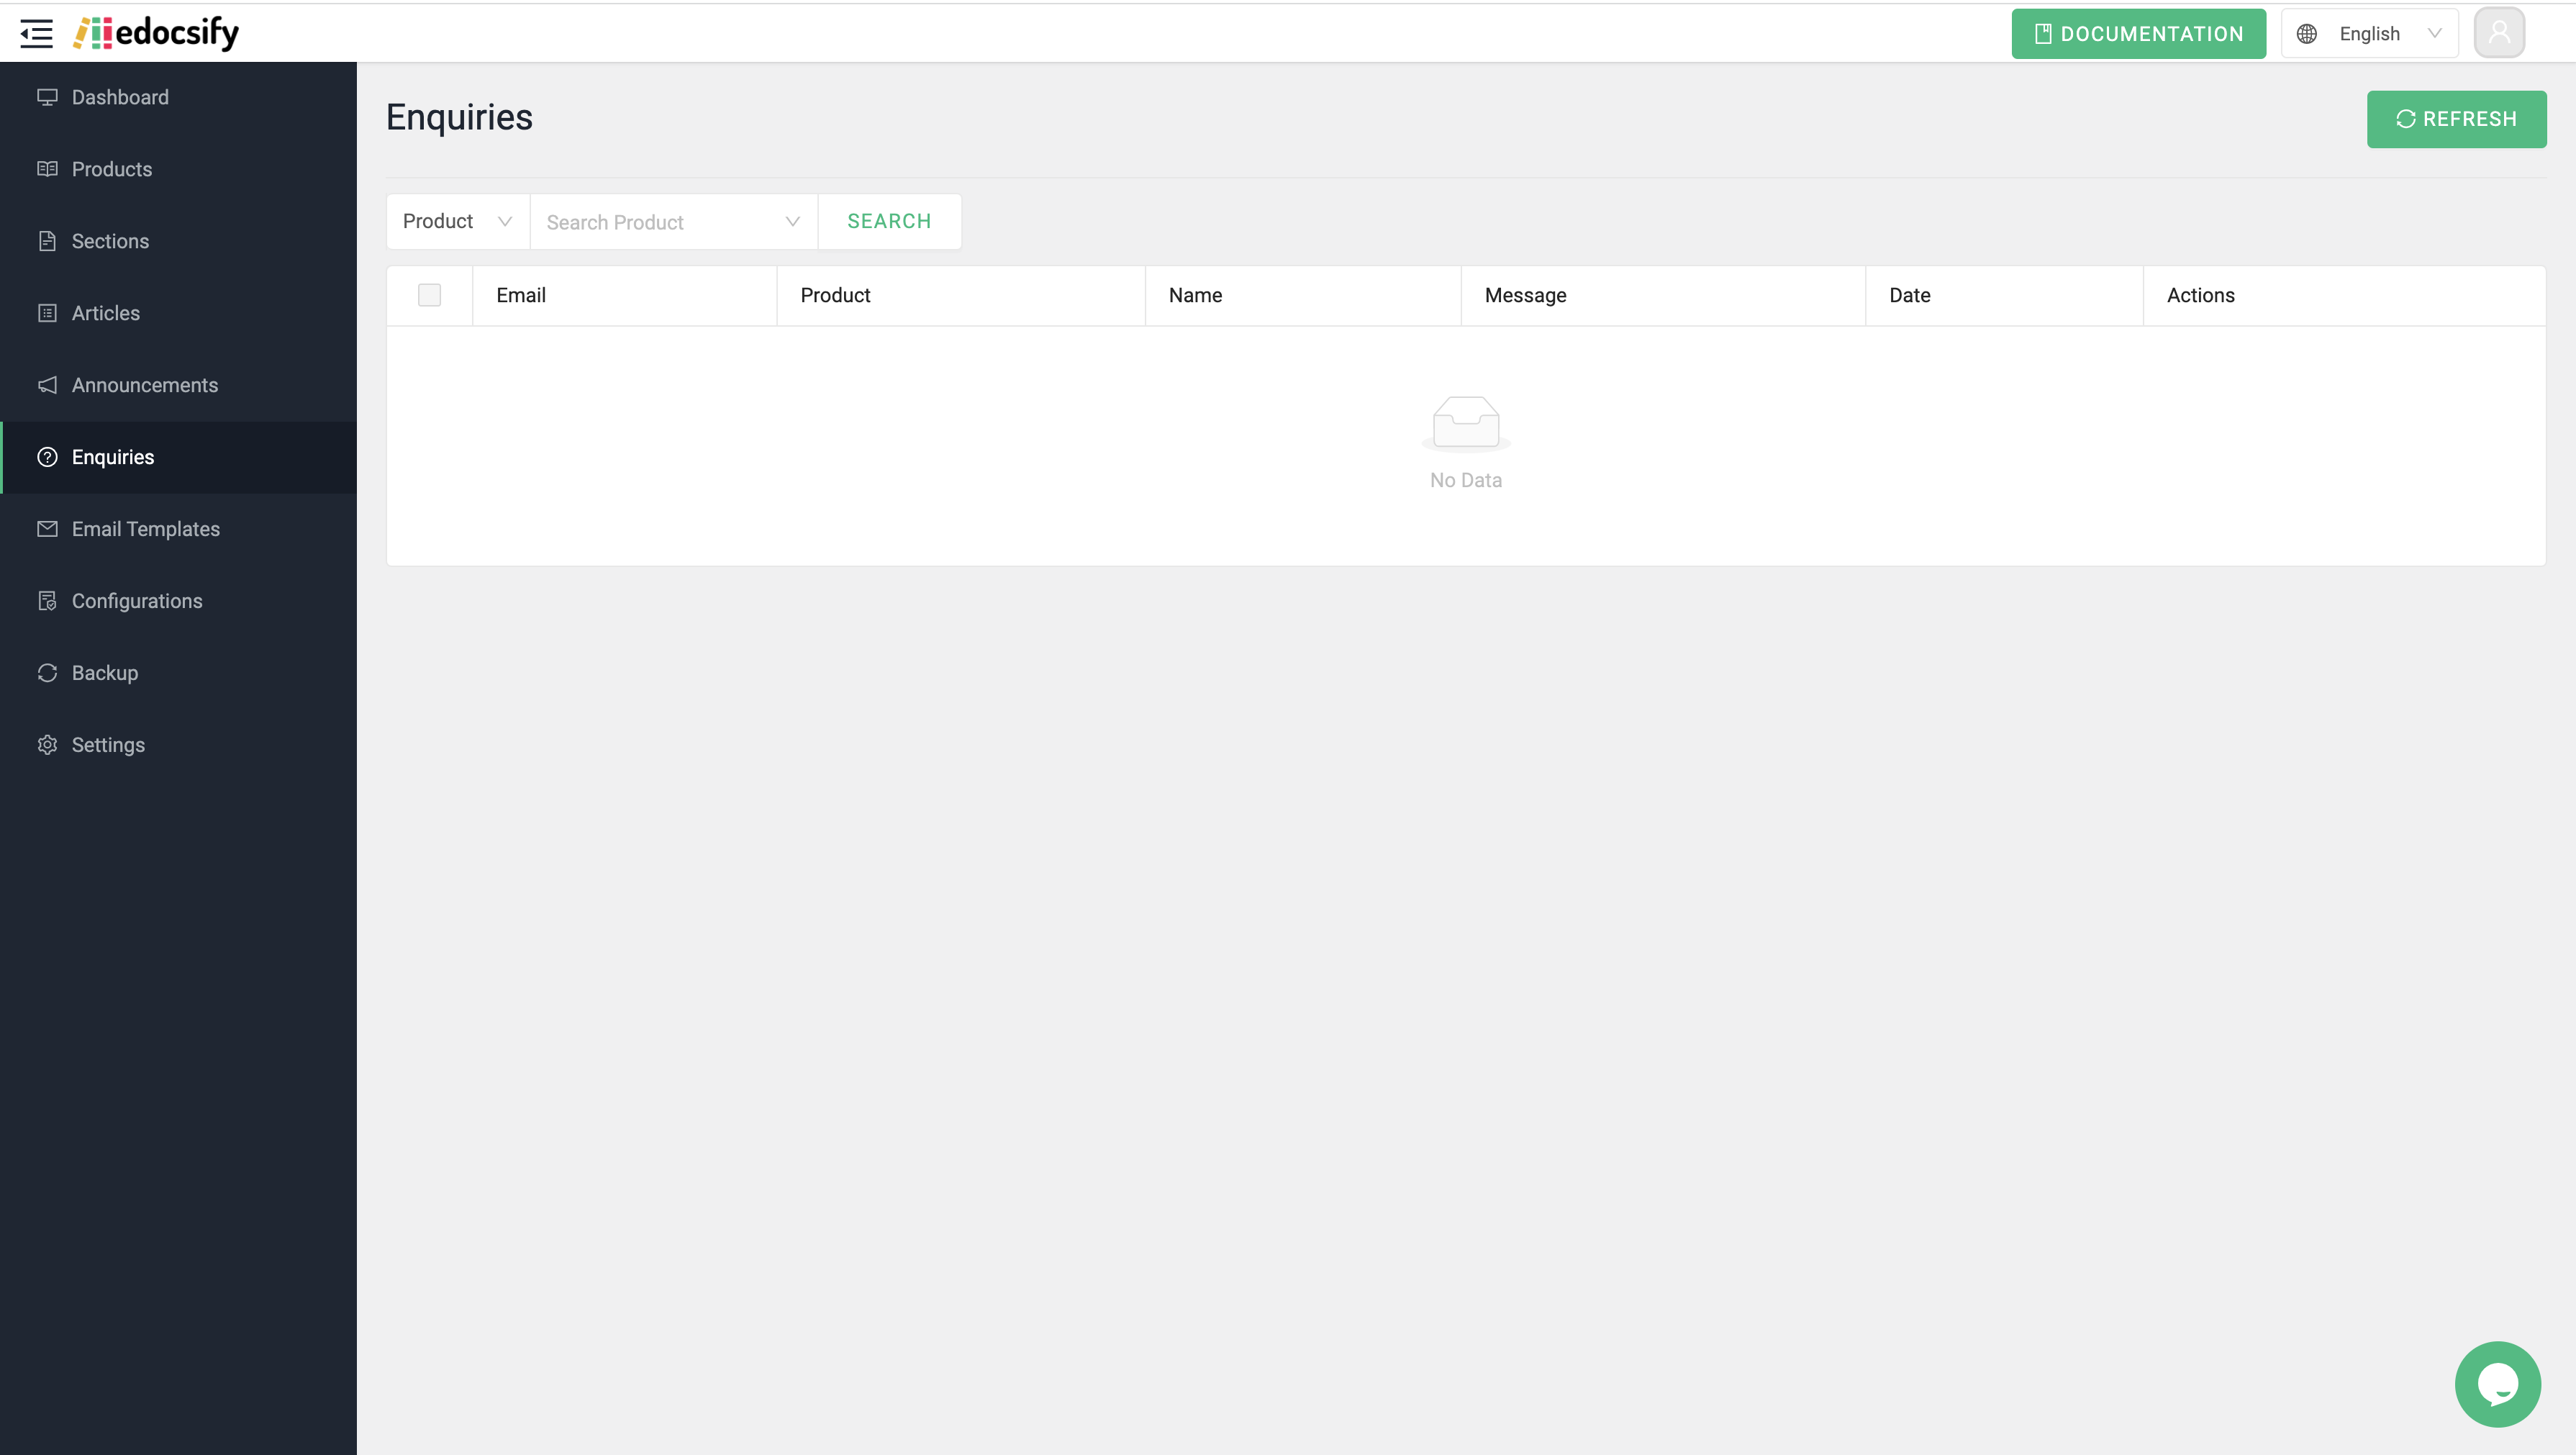Viewport: 2576px width, 1455px height.
Task: Click the Announcements megaphone icon
Action: 47,385
